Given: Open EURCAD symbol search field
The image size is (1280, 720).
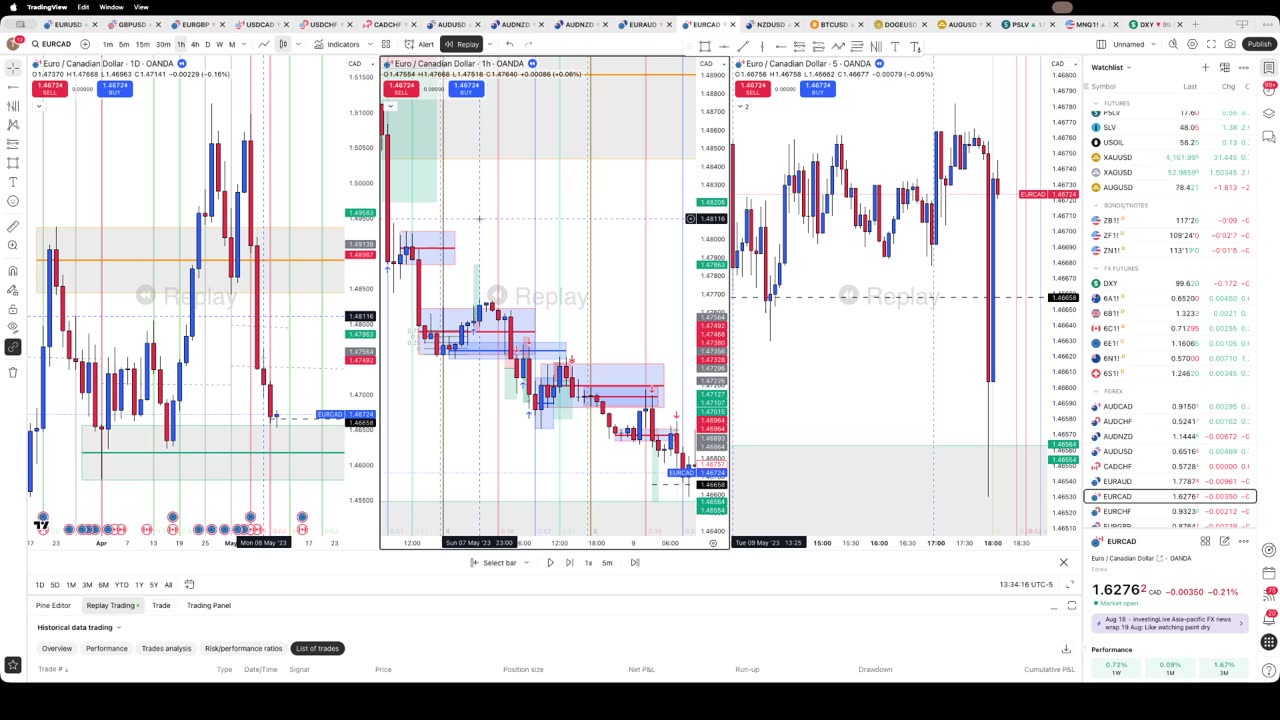Looking at the screenshot, I should click(50, 44).
